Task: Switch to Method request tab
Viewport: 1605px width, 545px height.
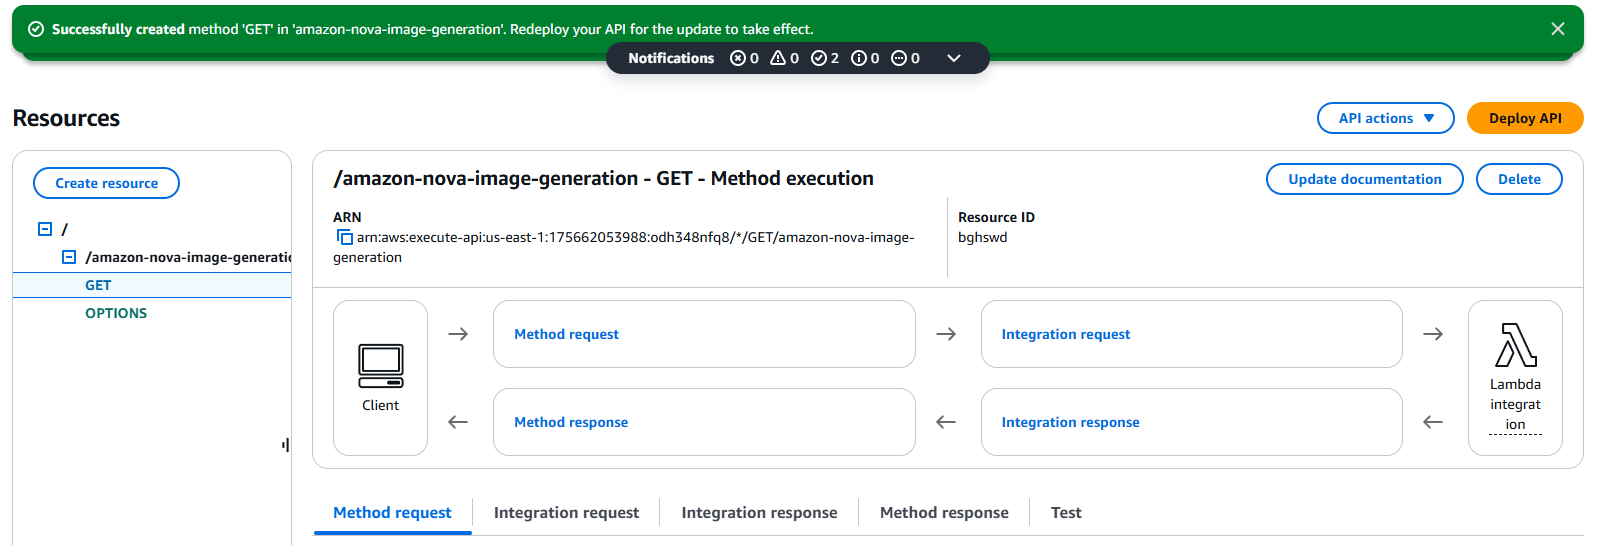Action: tap(392, 512)
